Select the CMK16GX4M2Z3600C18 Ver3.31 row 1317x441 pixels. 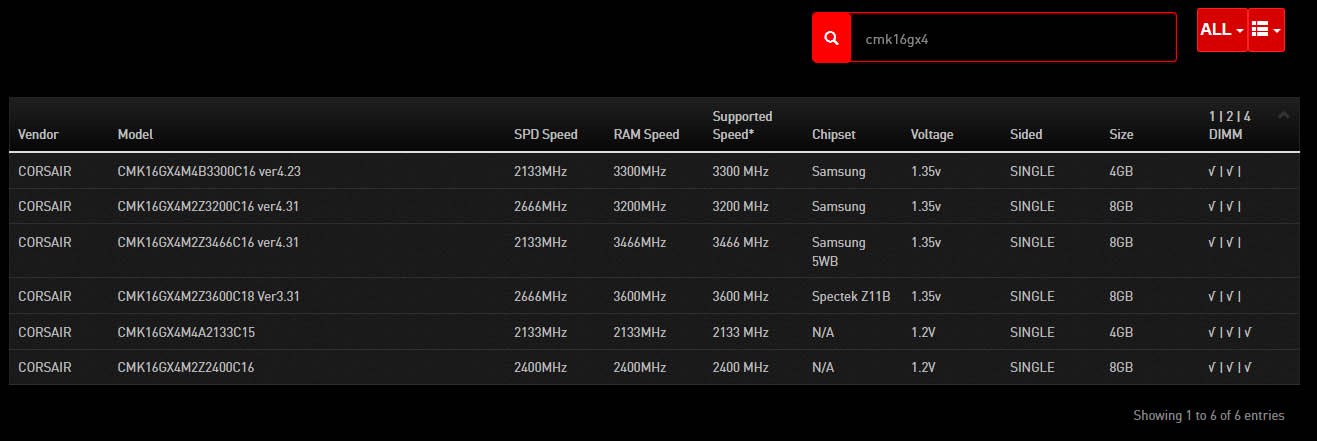click(654, 296)
